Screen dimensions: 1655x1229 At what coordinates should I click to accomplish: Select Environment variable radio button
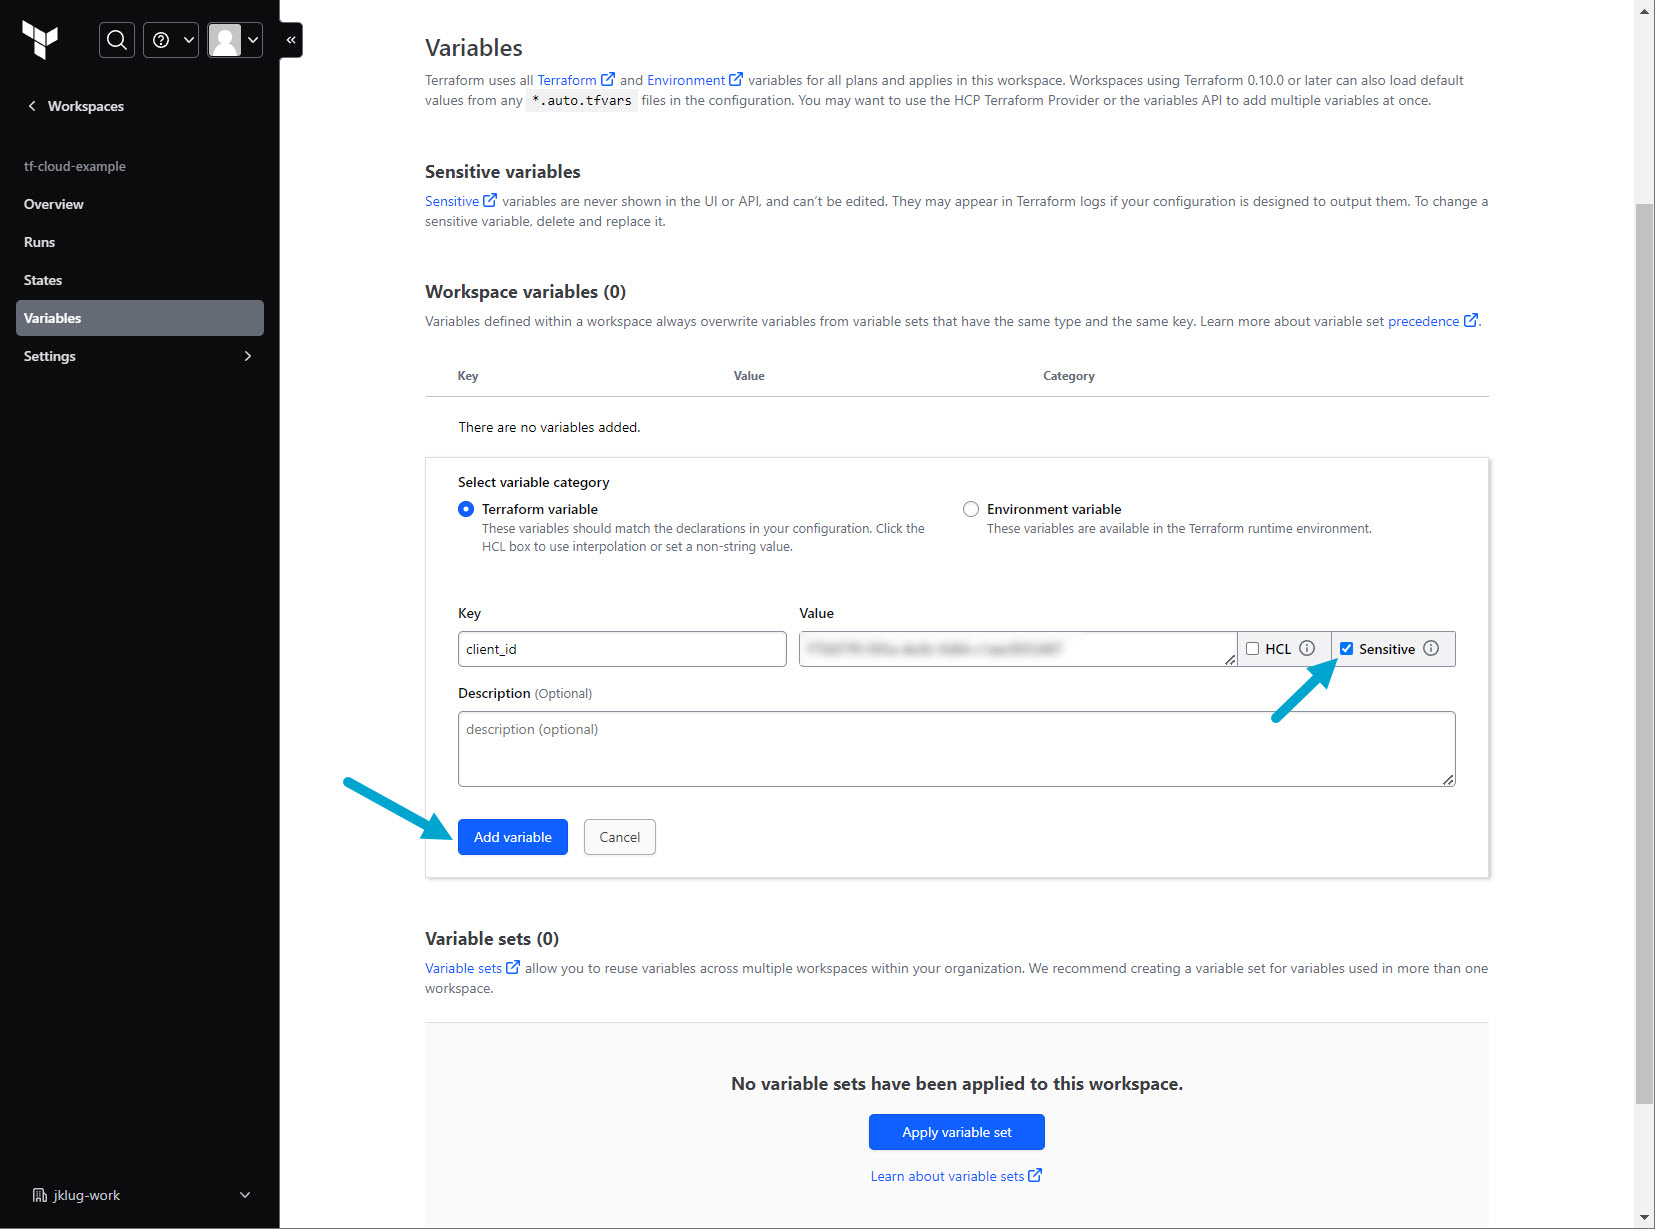coord(971,509)
